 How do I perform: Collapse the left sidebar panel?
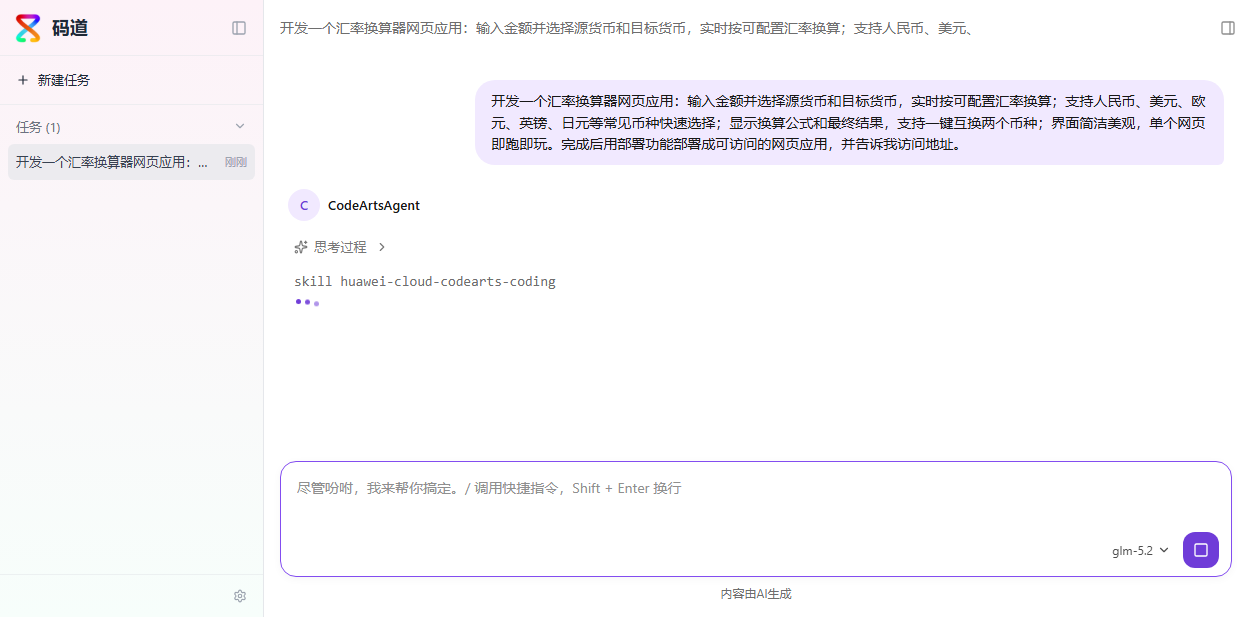pyautogui.click(x=239, y=28)
